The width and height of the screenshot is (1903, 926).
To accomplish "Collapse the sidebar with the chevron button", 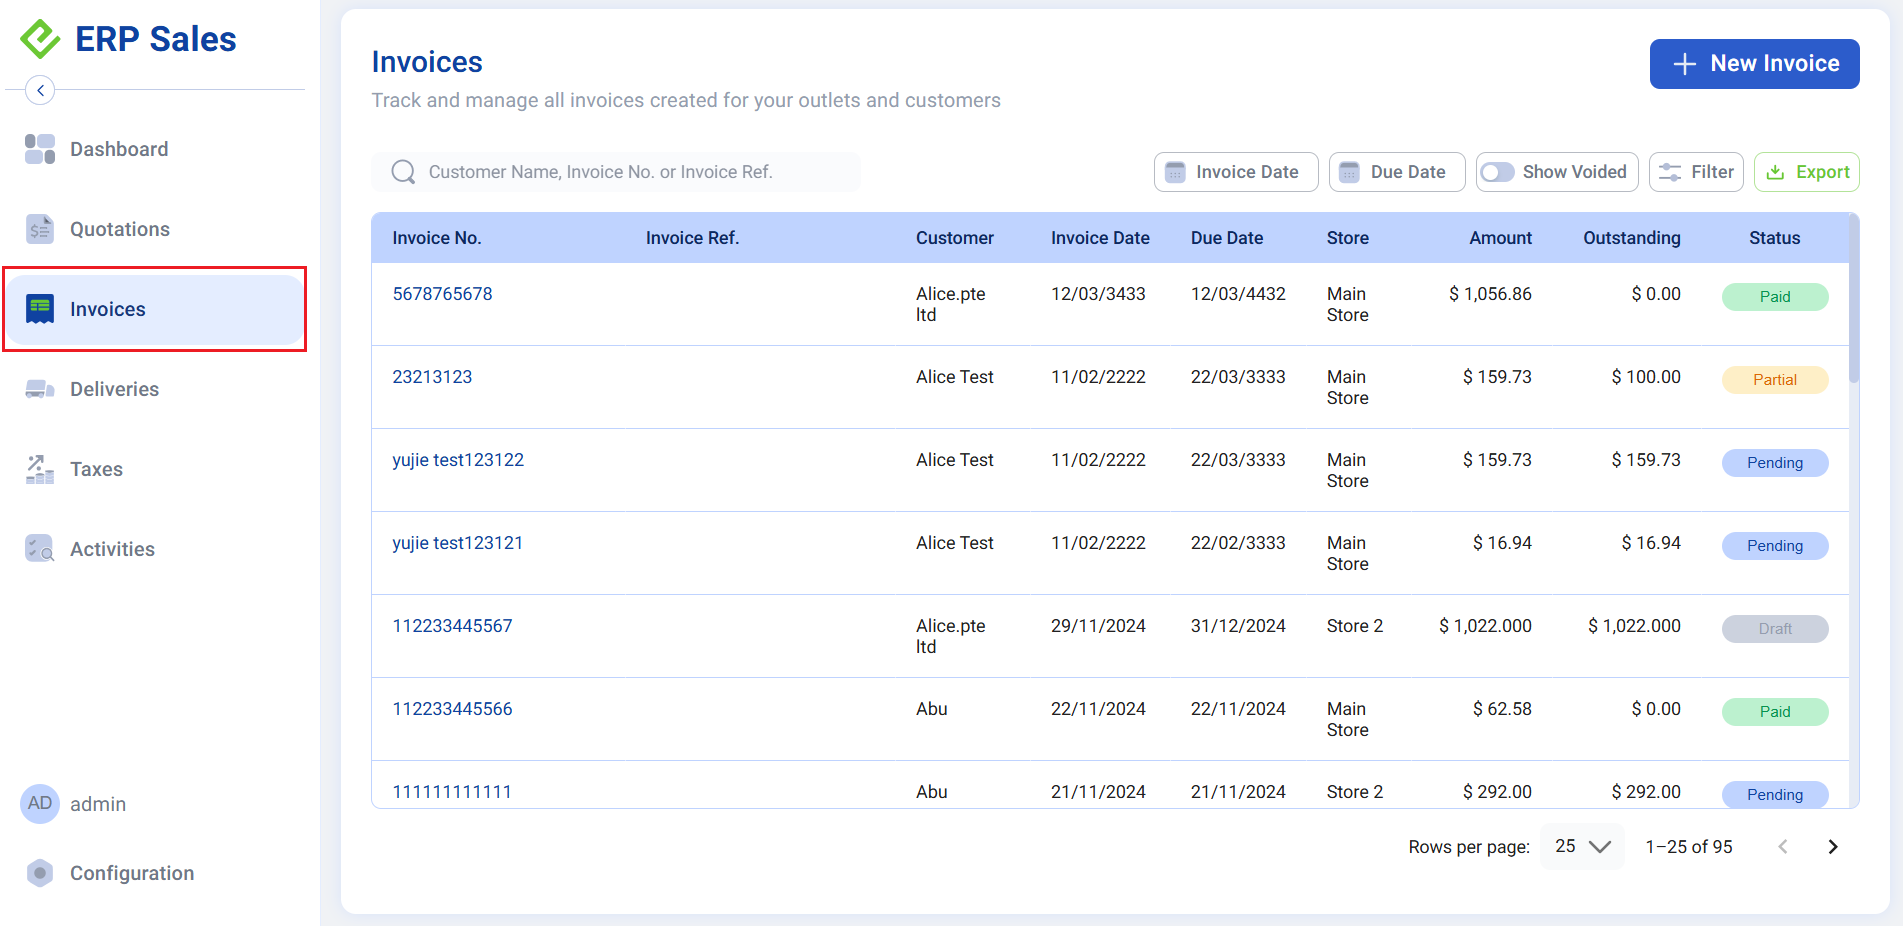I will [x=40, y=90].
